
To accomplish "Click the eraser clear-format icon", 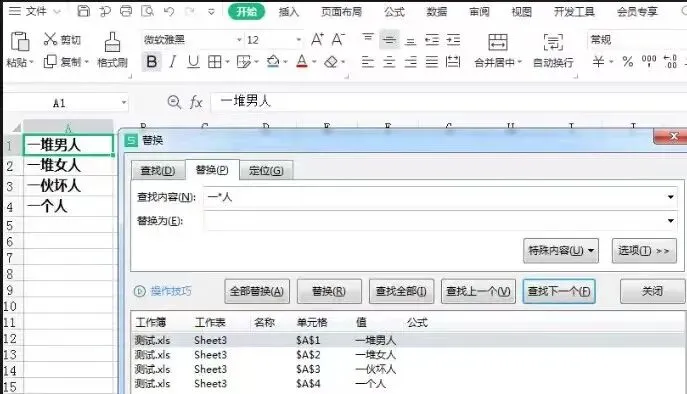I will pos(331,62).
